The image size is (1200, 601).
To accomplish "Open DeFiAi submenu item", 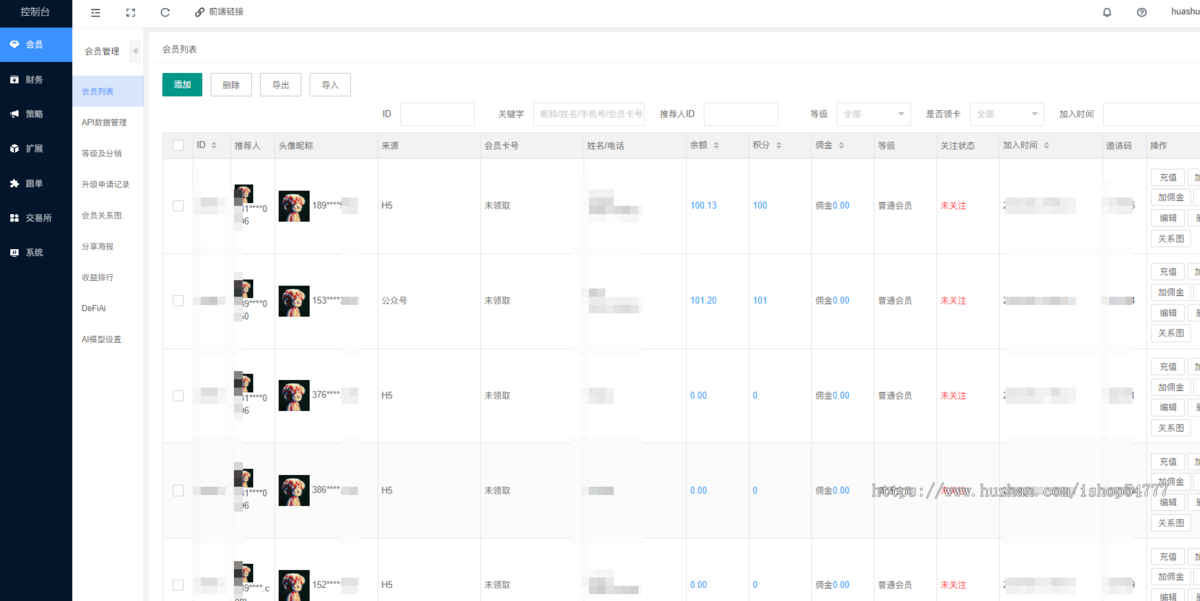I will pyautogui.click(x=108, y=308).
